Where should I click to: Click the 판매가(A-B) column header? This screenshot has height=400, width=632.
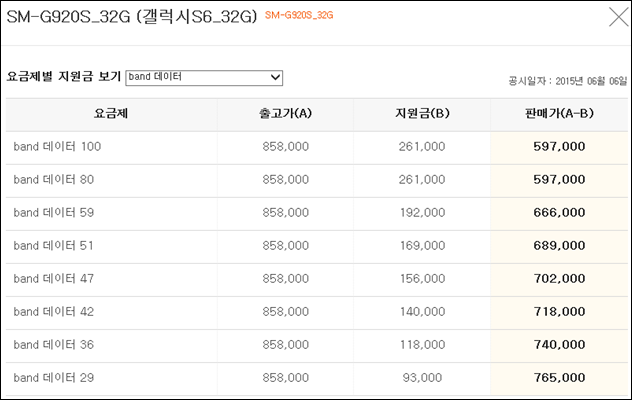click(559, 113)
